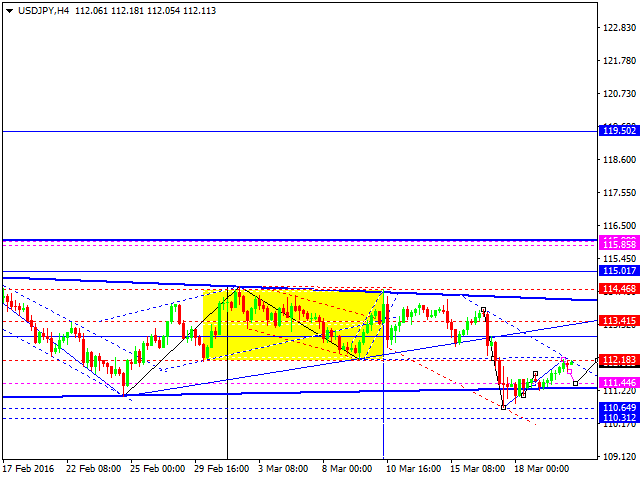Image resolution: width=640 pixels, height=480 pixels.
Task: Click the 109.120 price scale value
Action: (x=619, y=456)
